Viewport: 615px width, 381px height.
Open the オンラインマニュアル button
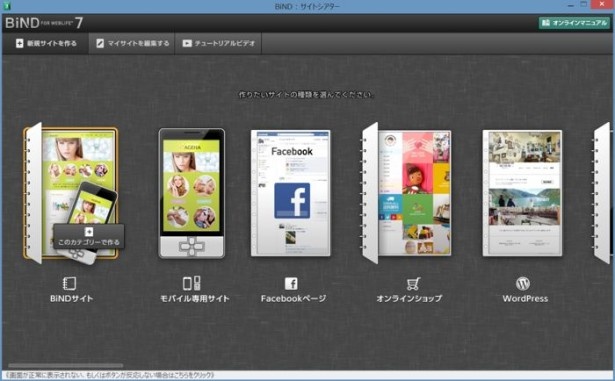point(574,23)
